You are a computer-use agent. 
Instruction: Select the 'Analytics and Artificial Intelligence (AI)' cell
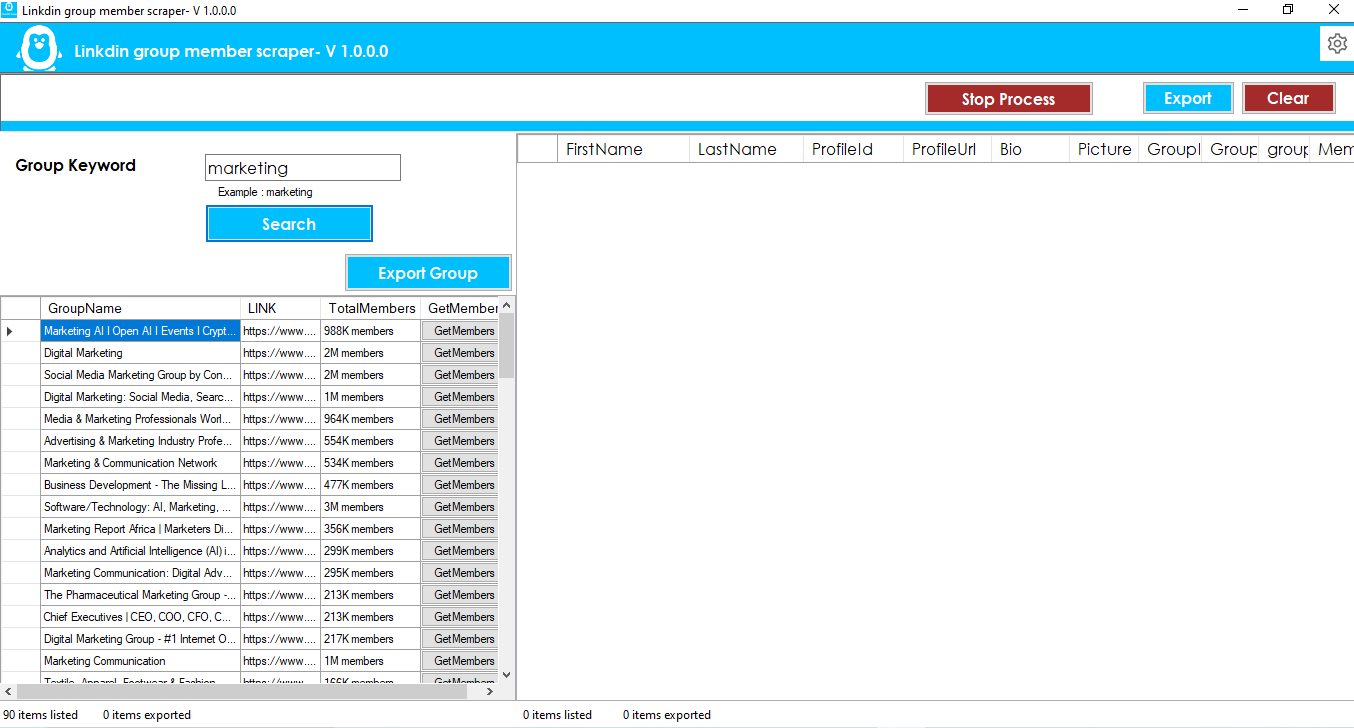pyautogui.click(x=140, y=551)
